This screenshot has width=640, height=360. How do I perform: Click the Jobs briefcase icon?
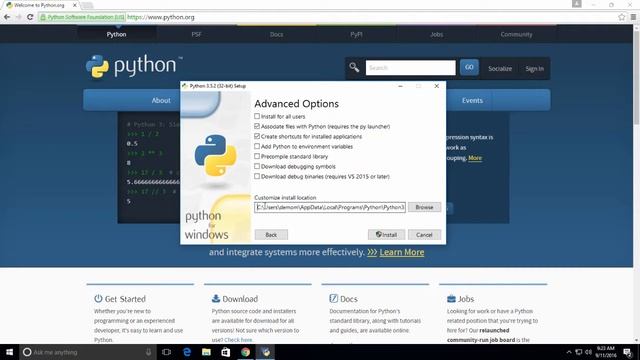pyautogui.click(x=451, y=299)
